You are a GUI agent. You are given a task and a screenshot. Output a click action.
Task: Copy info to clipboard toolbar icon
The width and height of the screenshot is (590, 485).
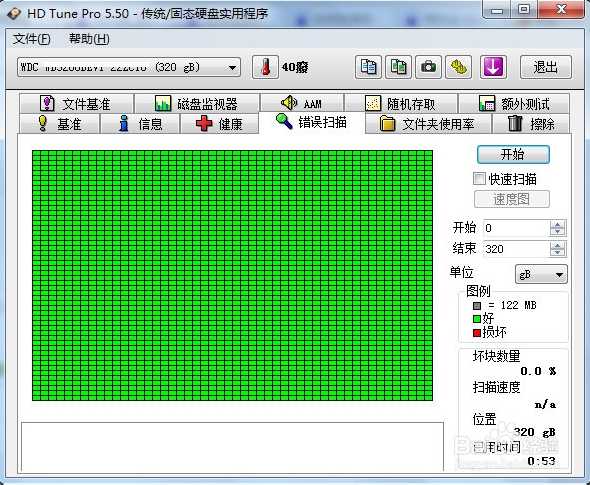pos(368,67)
